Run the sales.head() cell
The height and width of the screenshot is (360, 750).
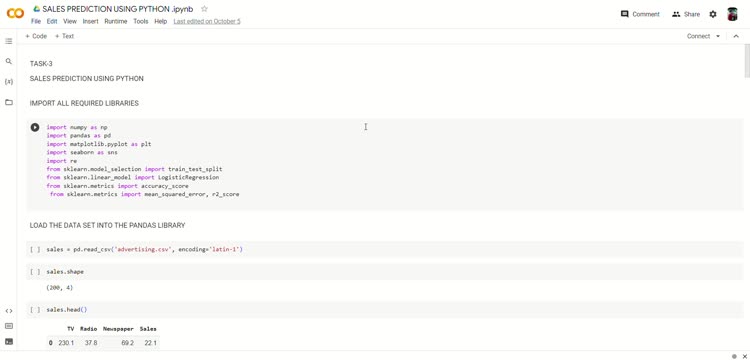35,310
